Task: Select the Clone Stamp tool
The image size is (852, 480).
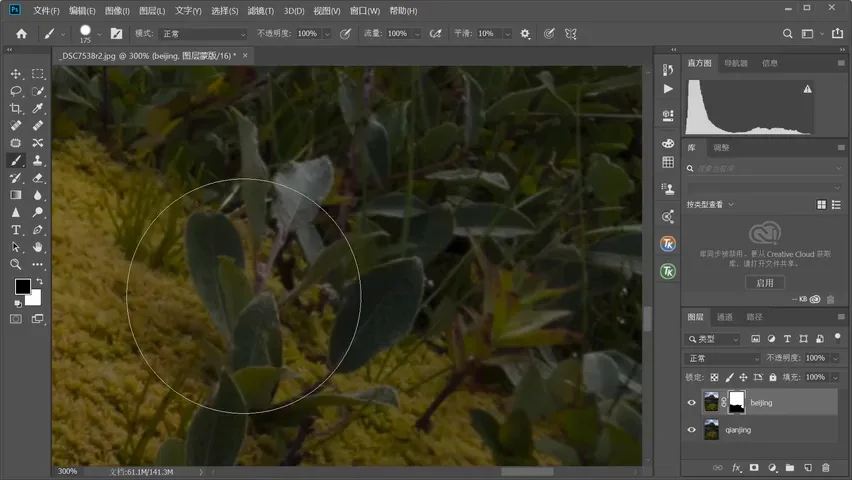Action: click(x=37, y=160)
